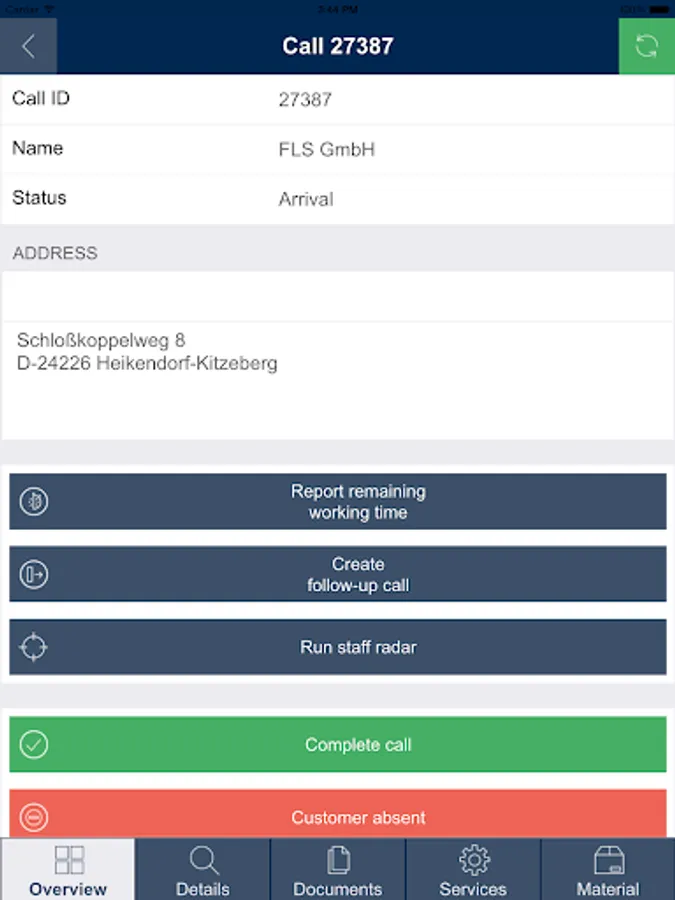Click the grid icon above Overview label
Viewport: 675px width, 900px height.
click(68, 858)
